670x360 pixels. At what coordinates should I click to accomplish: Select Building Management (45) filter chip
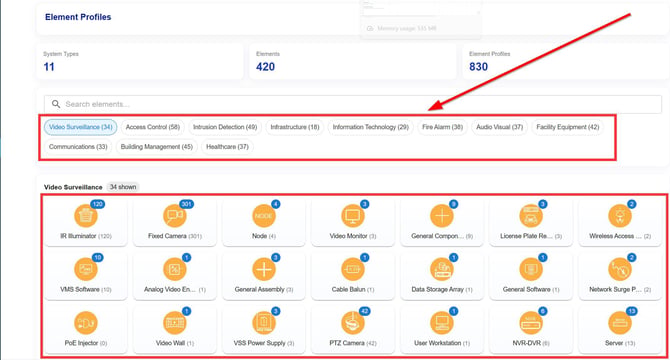point(156,147)
